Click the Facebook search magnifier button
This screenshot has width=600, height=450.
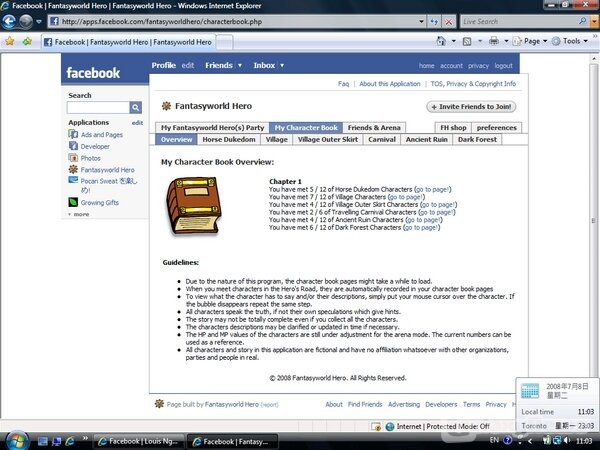(136, 107)
